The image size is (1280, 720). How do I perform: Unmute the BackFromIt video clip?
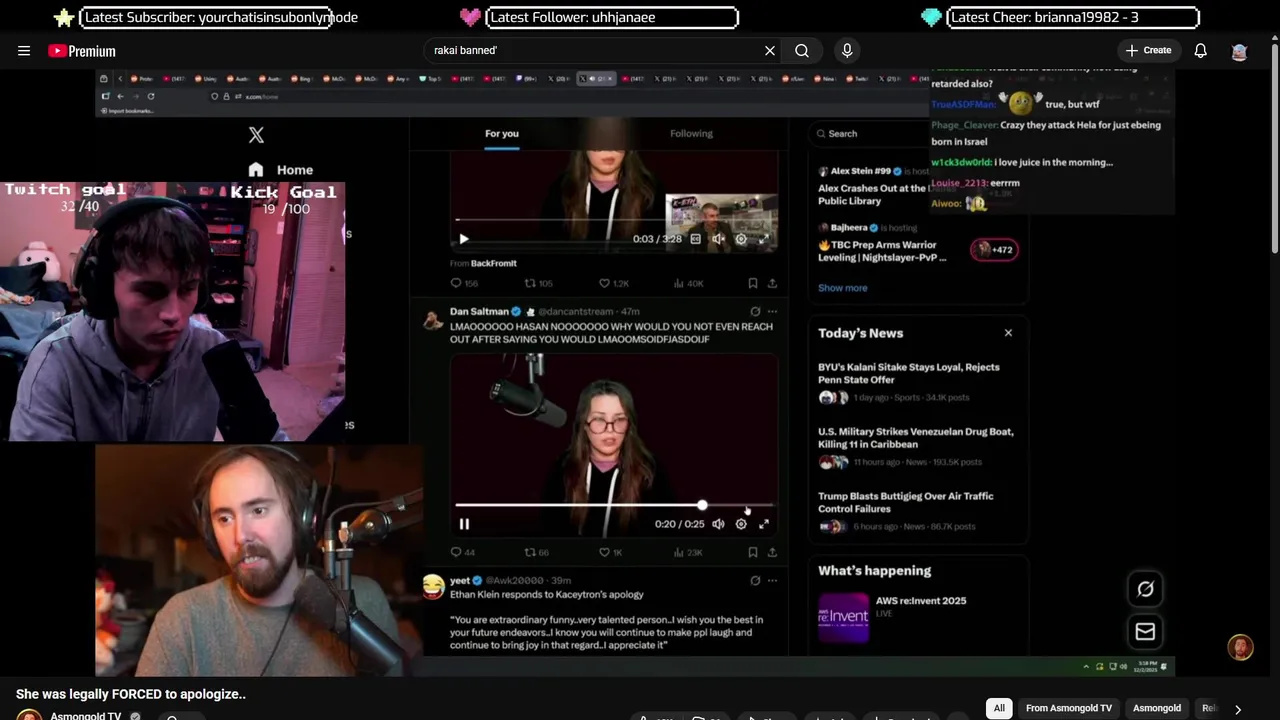tap(718, 239)
